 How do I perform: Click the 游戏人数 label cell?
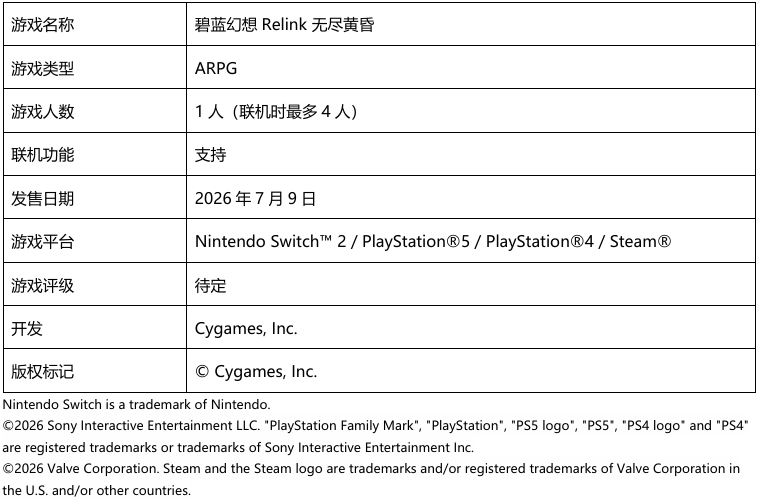pos(43,111)
